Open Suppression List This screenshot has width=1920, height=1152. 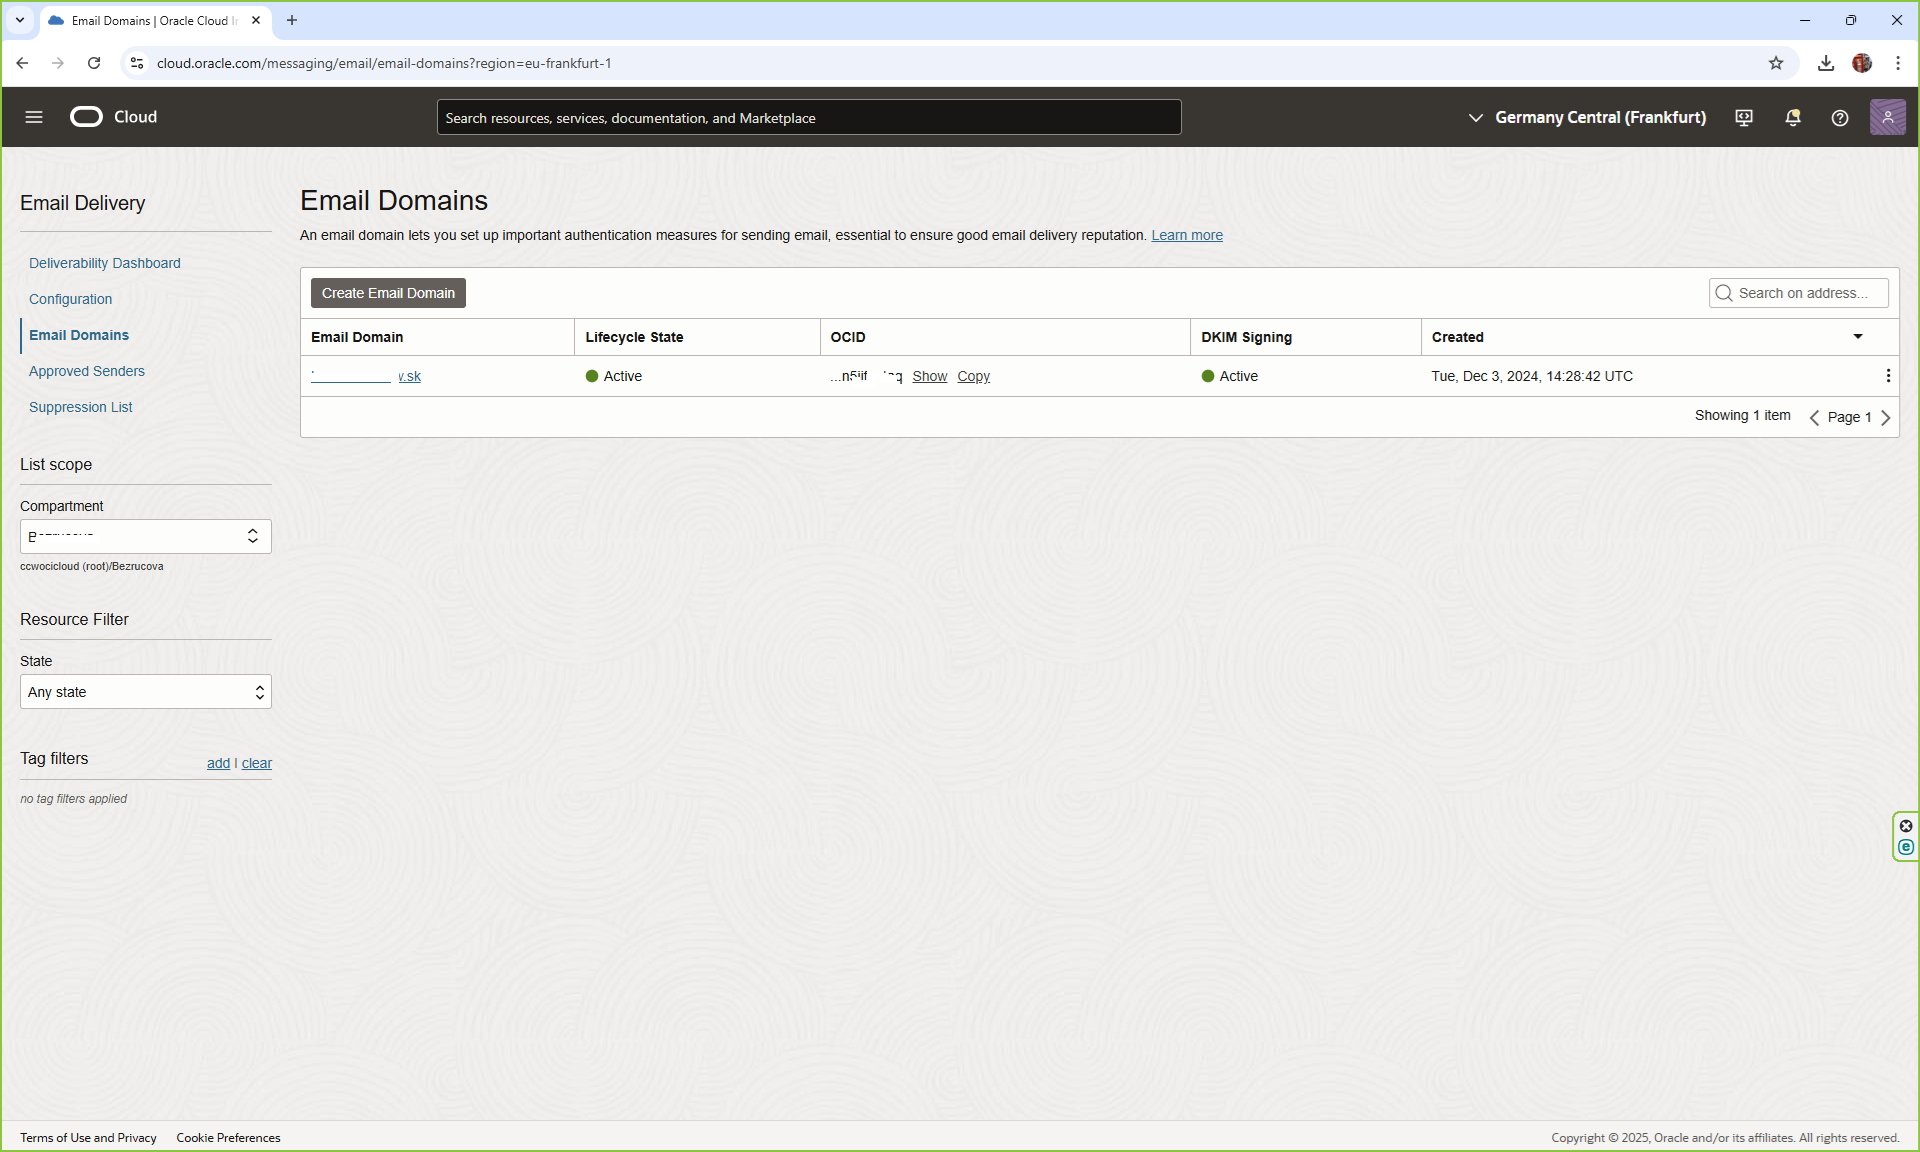(81, 407)
